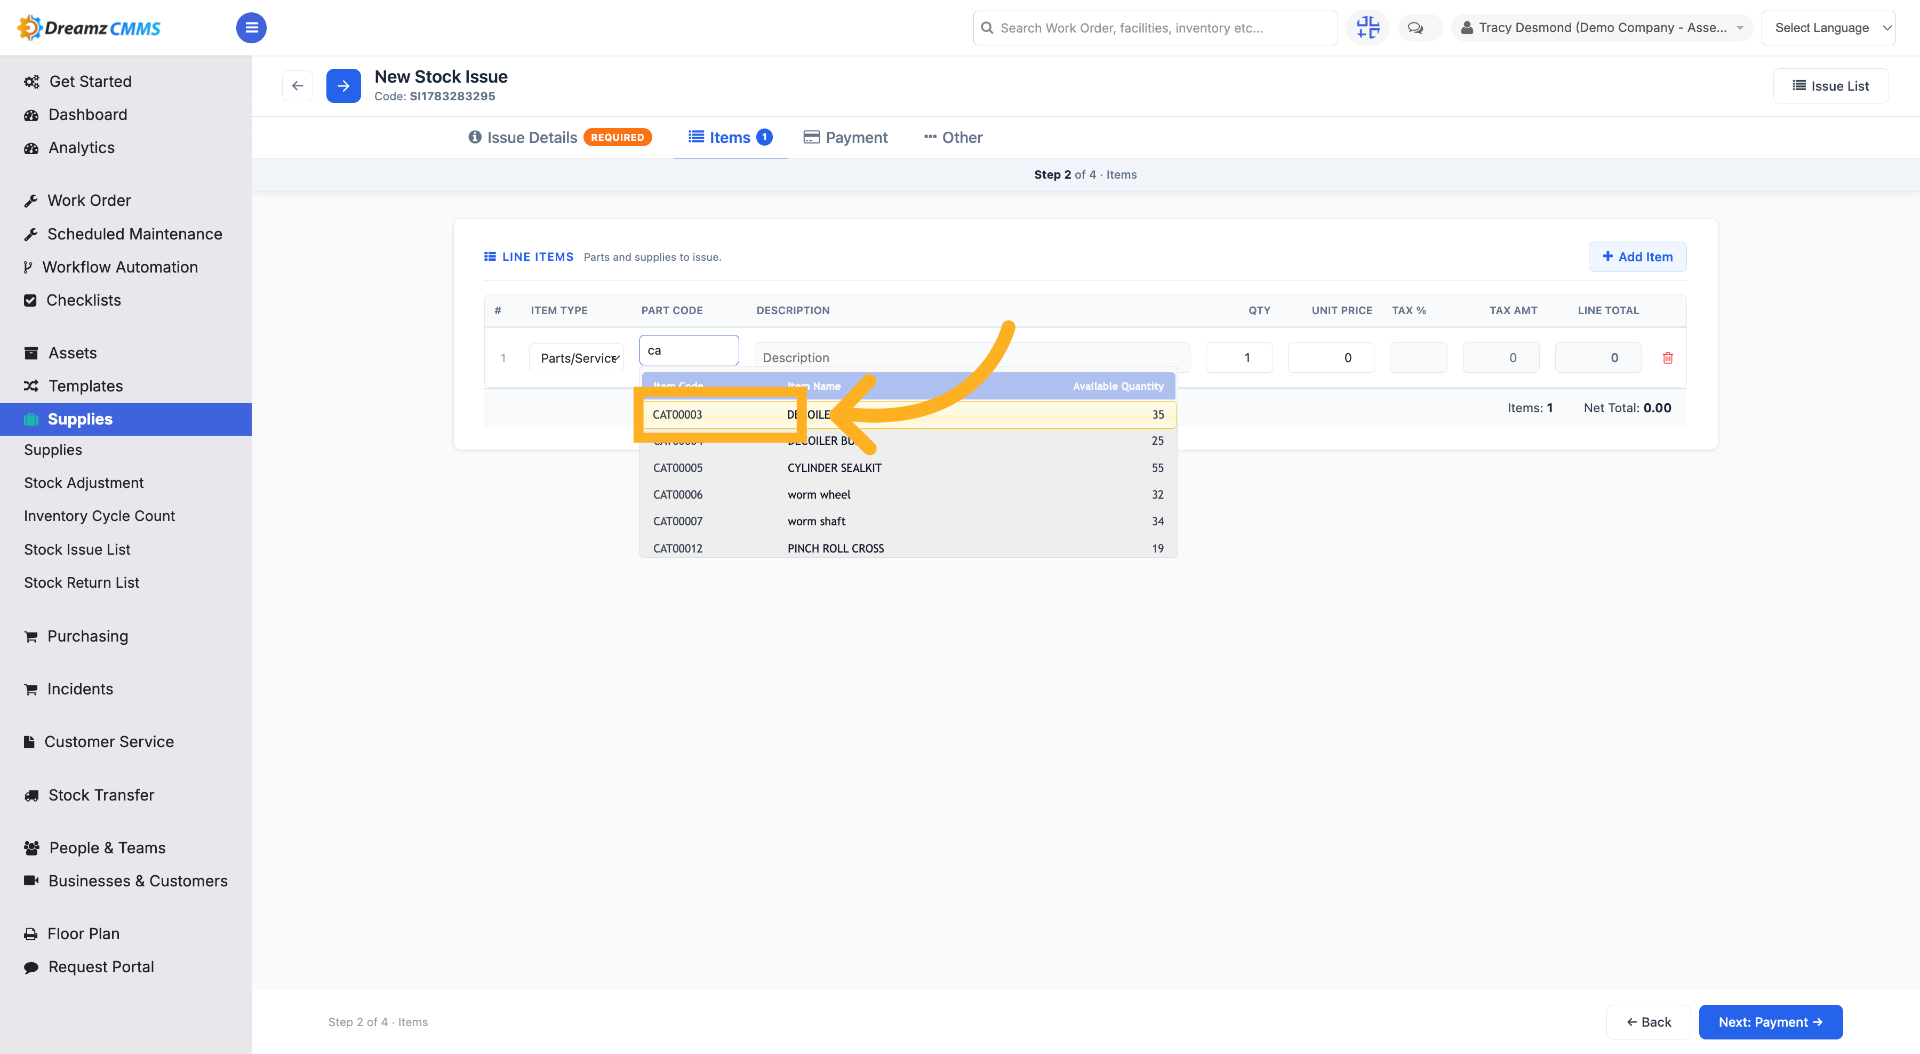Open the Issue List button
Screen dimensions: 1920x1054
(x=1830, y=86)
